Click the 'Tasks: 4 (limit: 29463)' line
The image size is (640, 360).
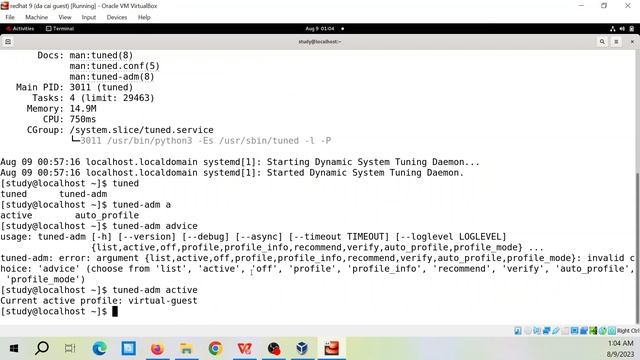coord(93,98)
